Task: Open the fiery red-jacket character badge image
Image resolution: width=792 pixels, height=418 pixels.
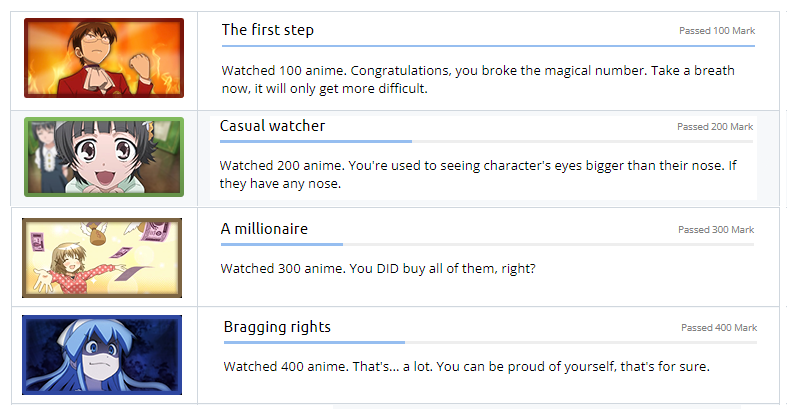Action: pyautogui.click(x=104, y=58)
